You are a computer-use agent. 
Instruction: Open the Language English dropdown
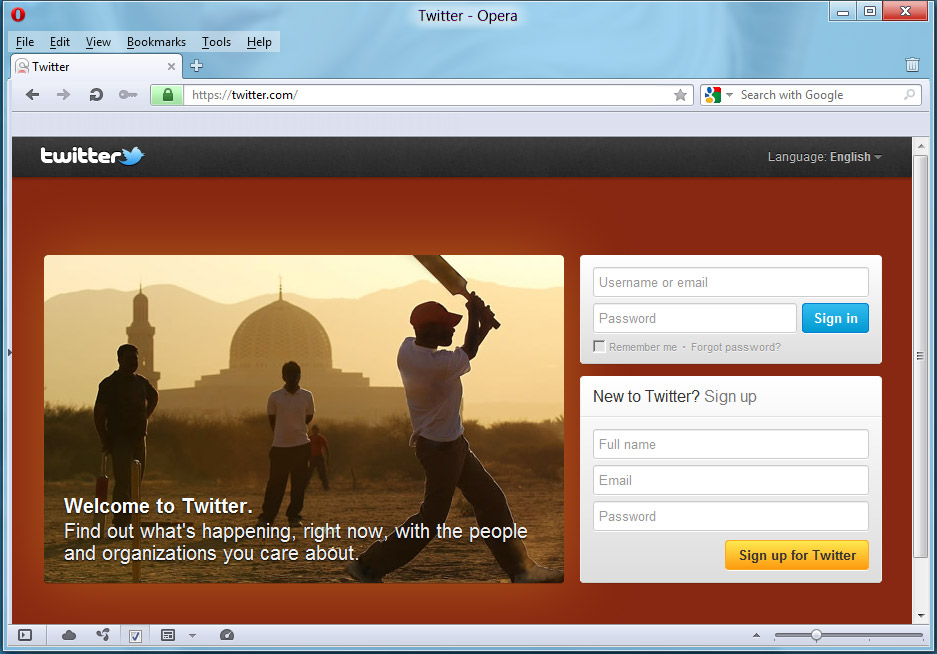point(825,157)
